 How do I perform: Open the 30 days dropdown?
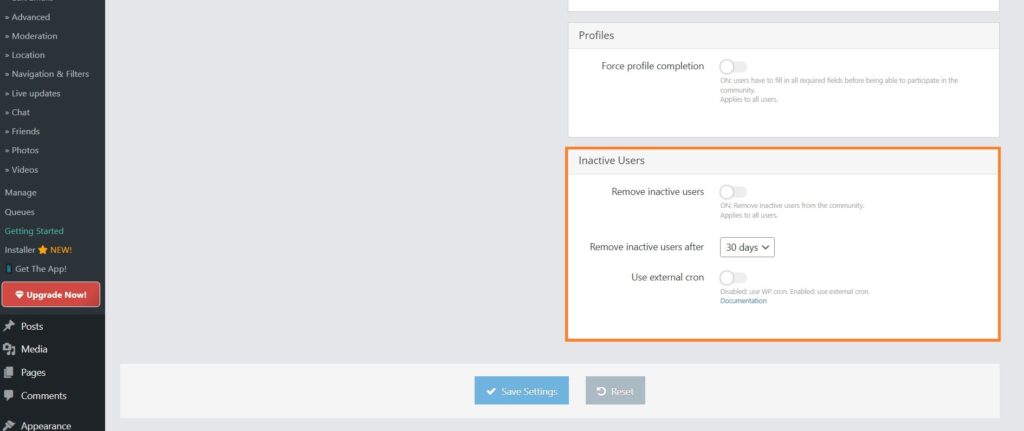tap(747, 247)
